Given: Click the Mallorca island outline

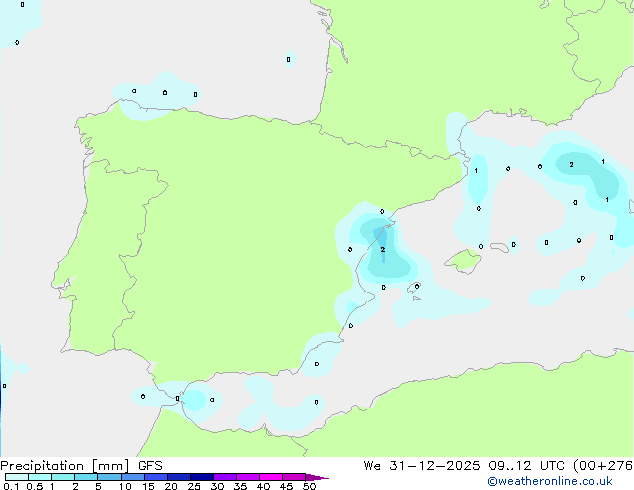Looking at the screenshot, I should [x=463, y=262].
